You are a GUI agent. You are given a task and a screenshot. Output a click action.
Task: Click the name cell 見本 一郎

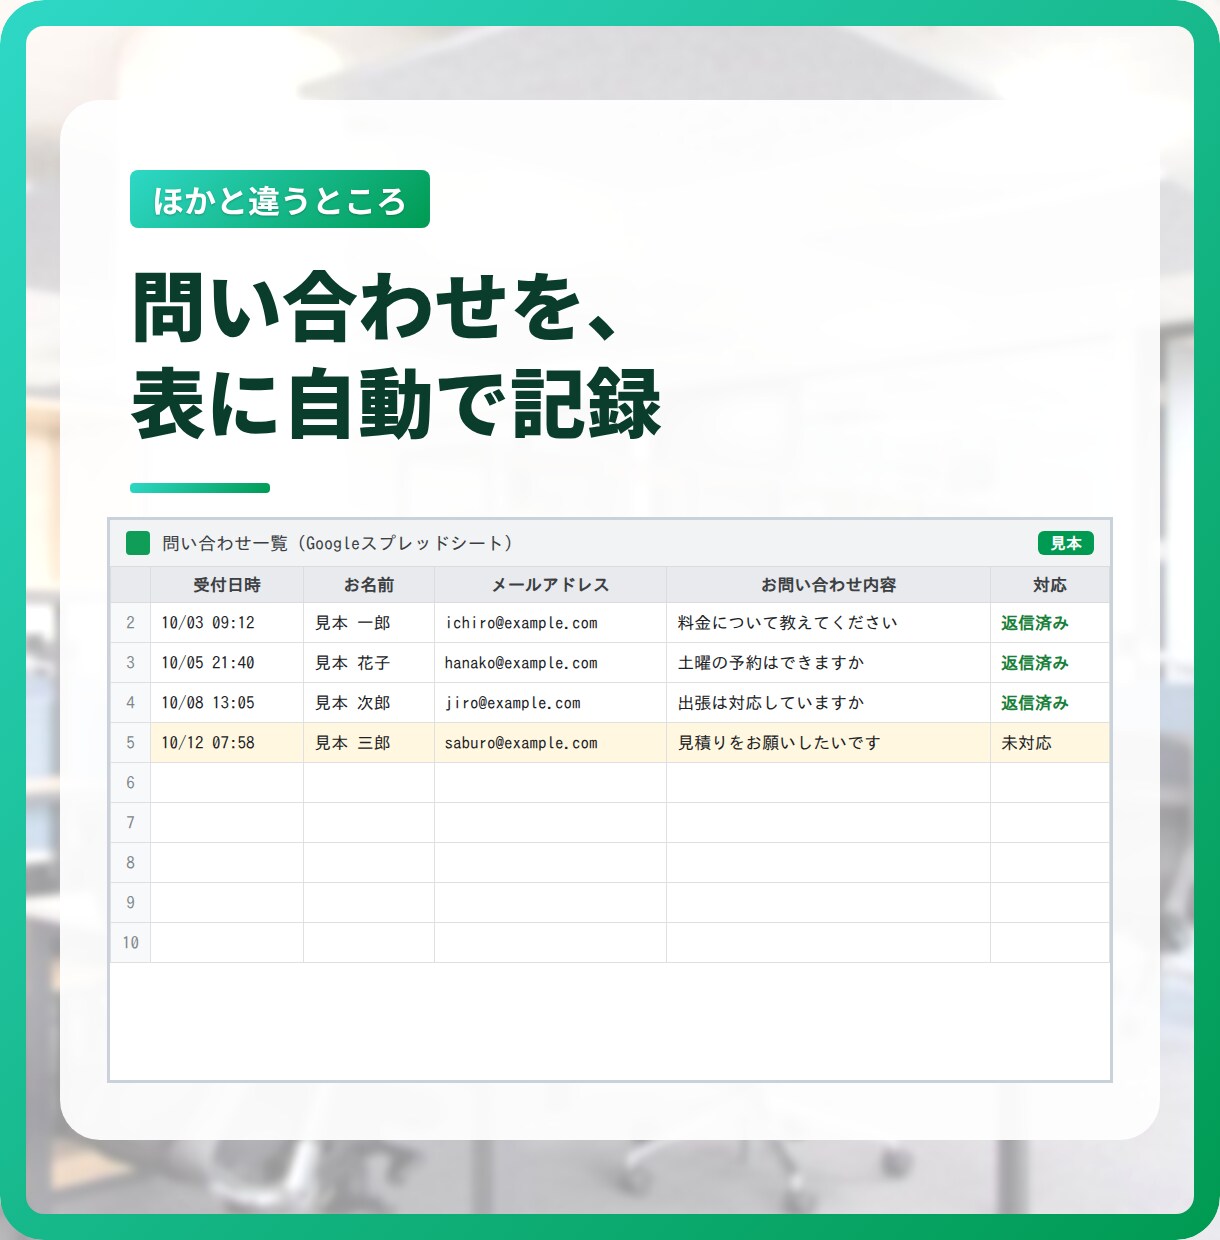(369, 623)
